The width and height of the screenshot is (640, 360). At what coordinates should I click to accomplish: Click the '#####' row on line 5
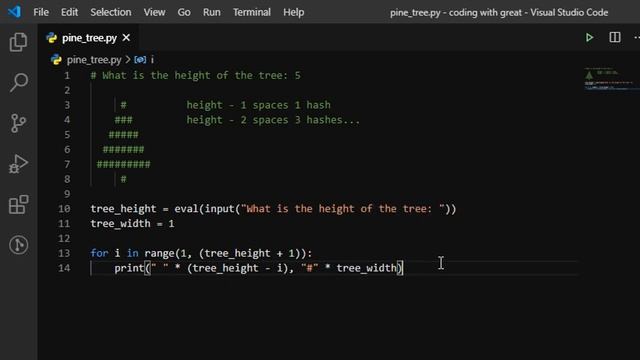[123, 135]
